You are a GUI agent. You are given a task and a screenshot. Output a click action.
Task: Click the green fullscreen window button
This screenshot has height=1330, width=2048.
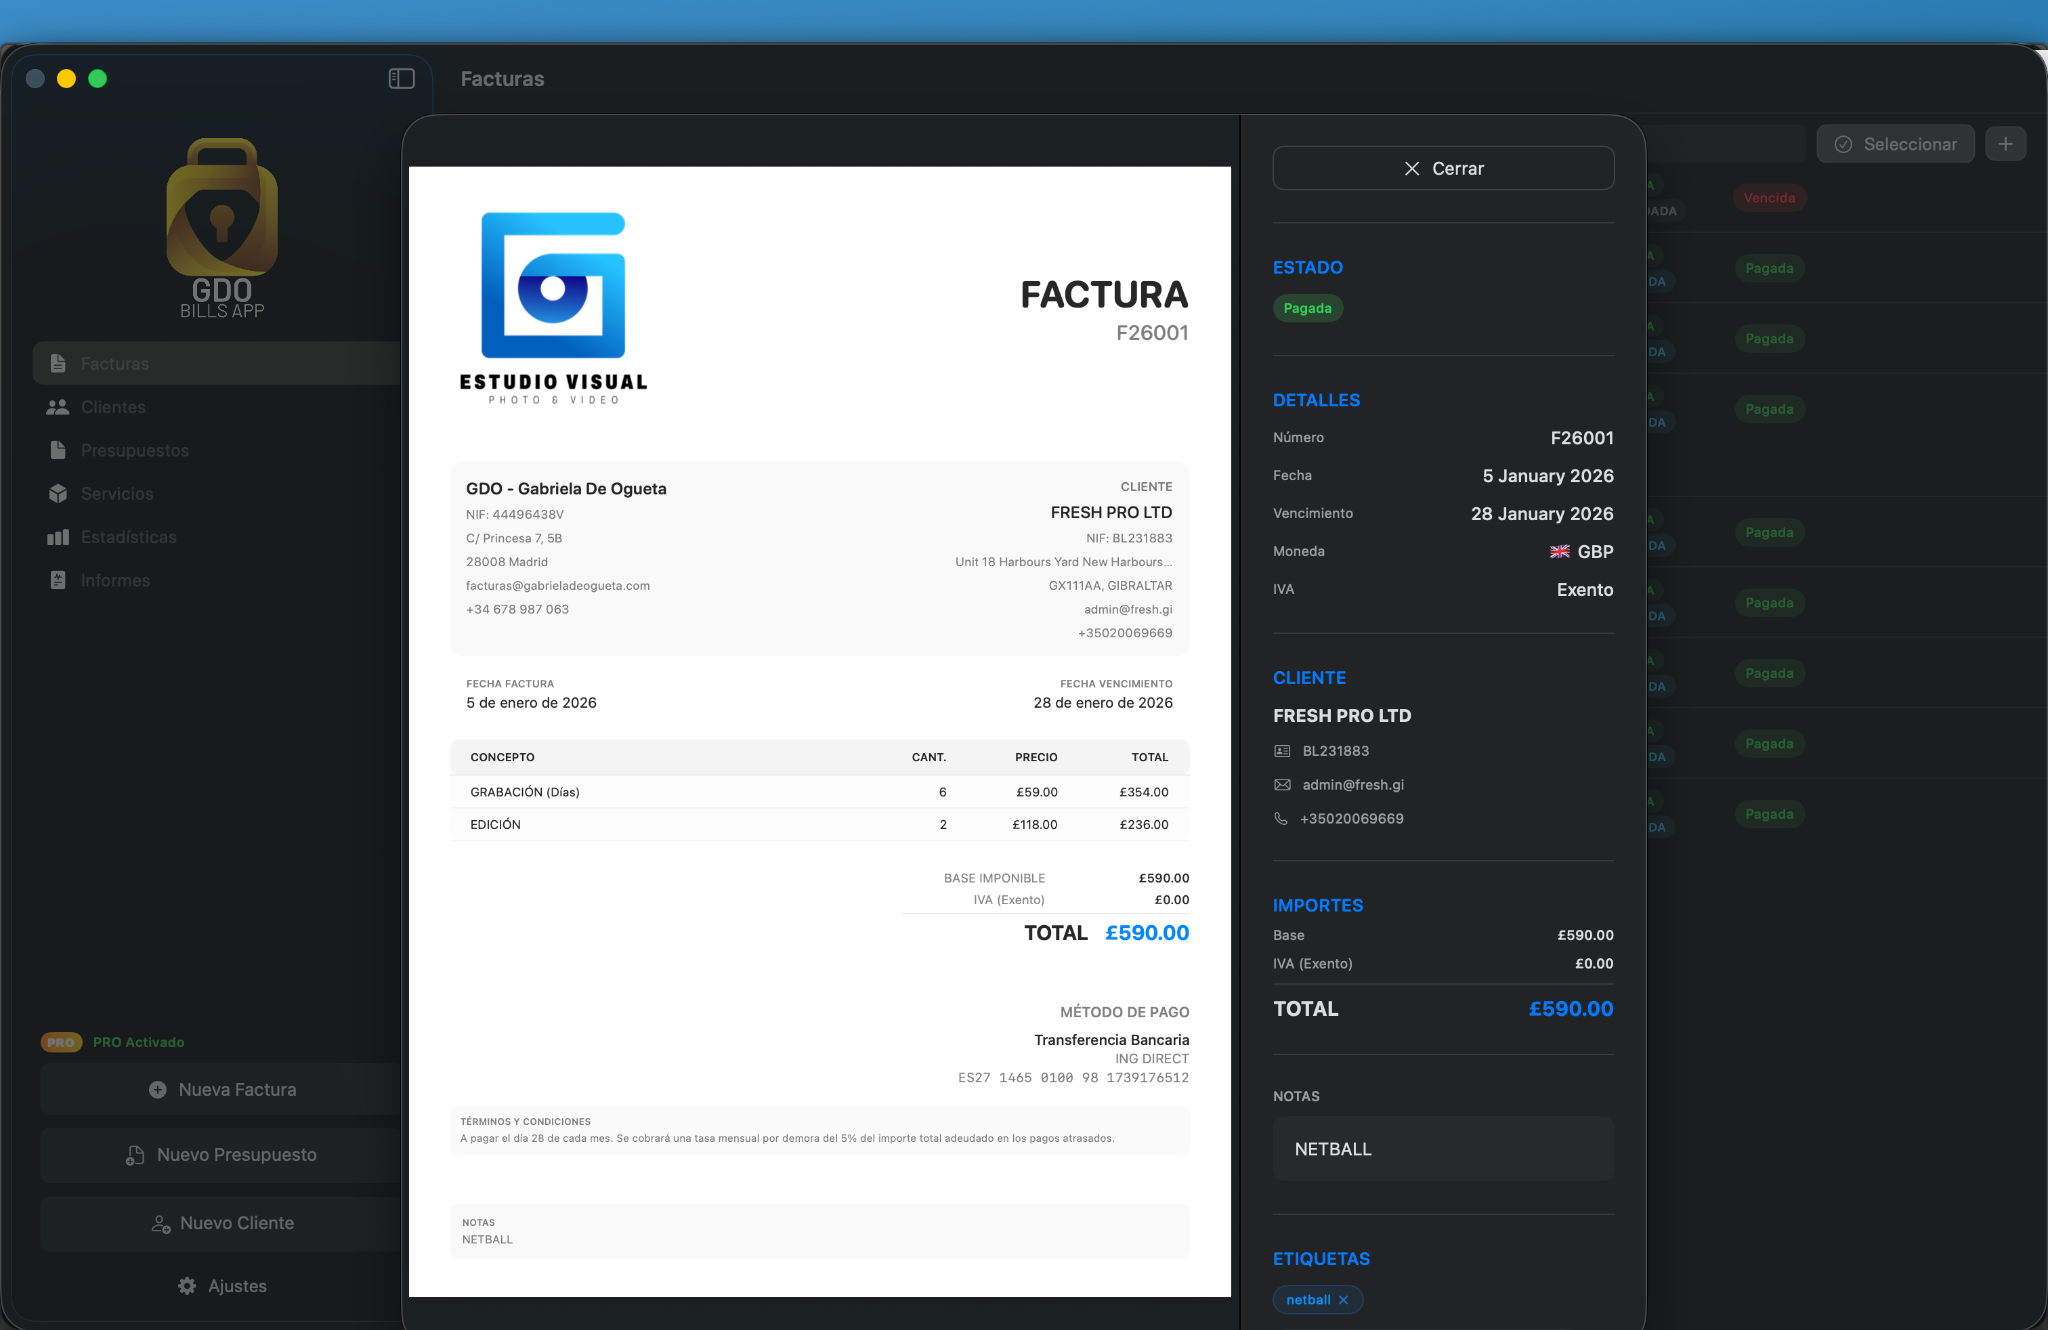coord(97,78)
